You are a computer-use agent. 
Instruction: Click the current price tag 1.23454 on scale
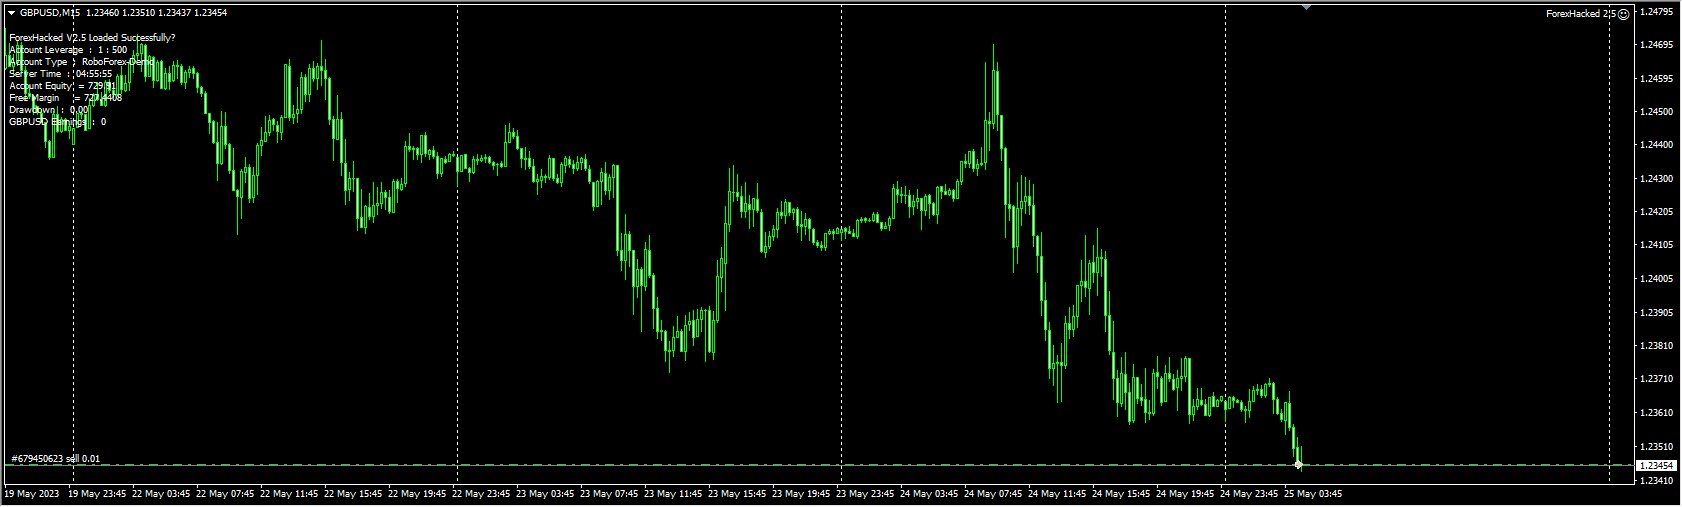(1656, 466)
